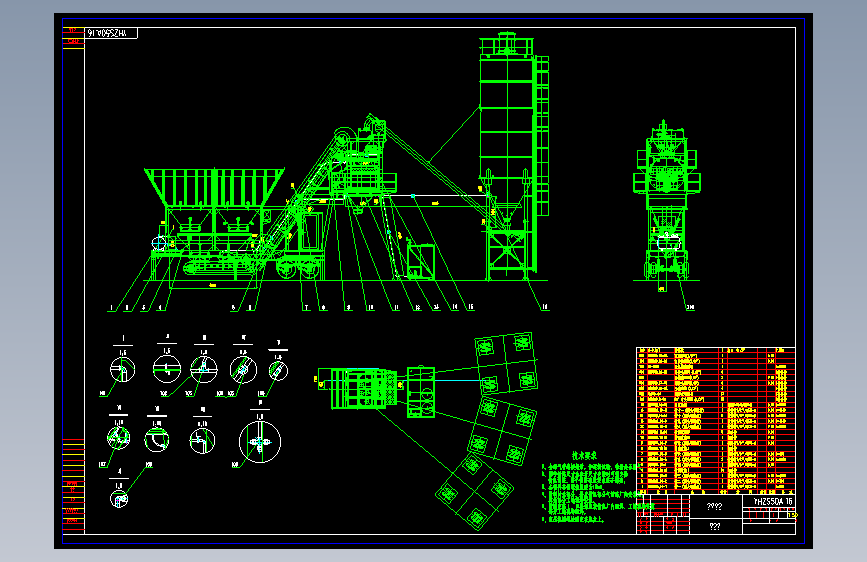Select the control cabin box beside the silo base

pos(421,261)
